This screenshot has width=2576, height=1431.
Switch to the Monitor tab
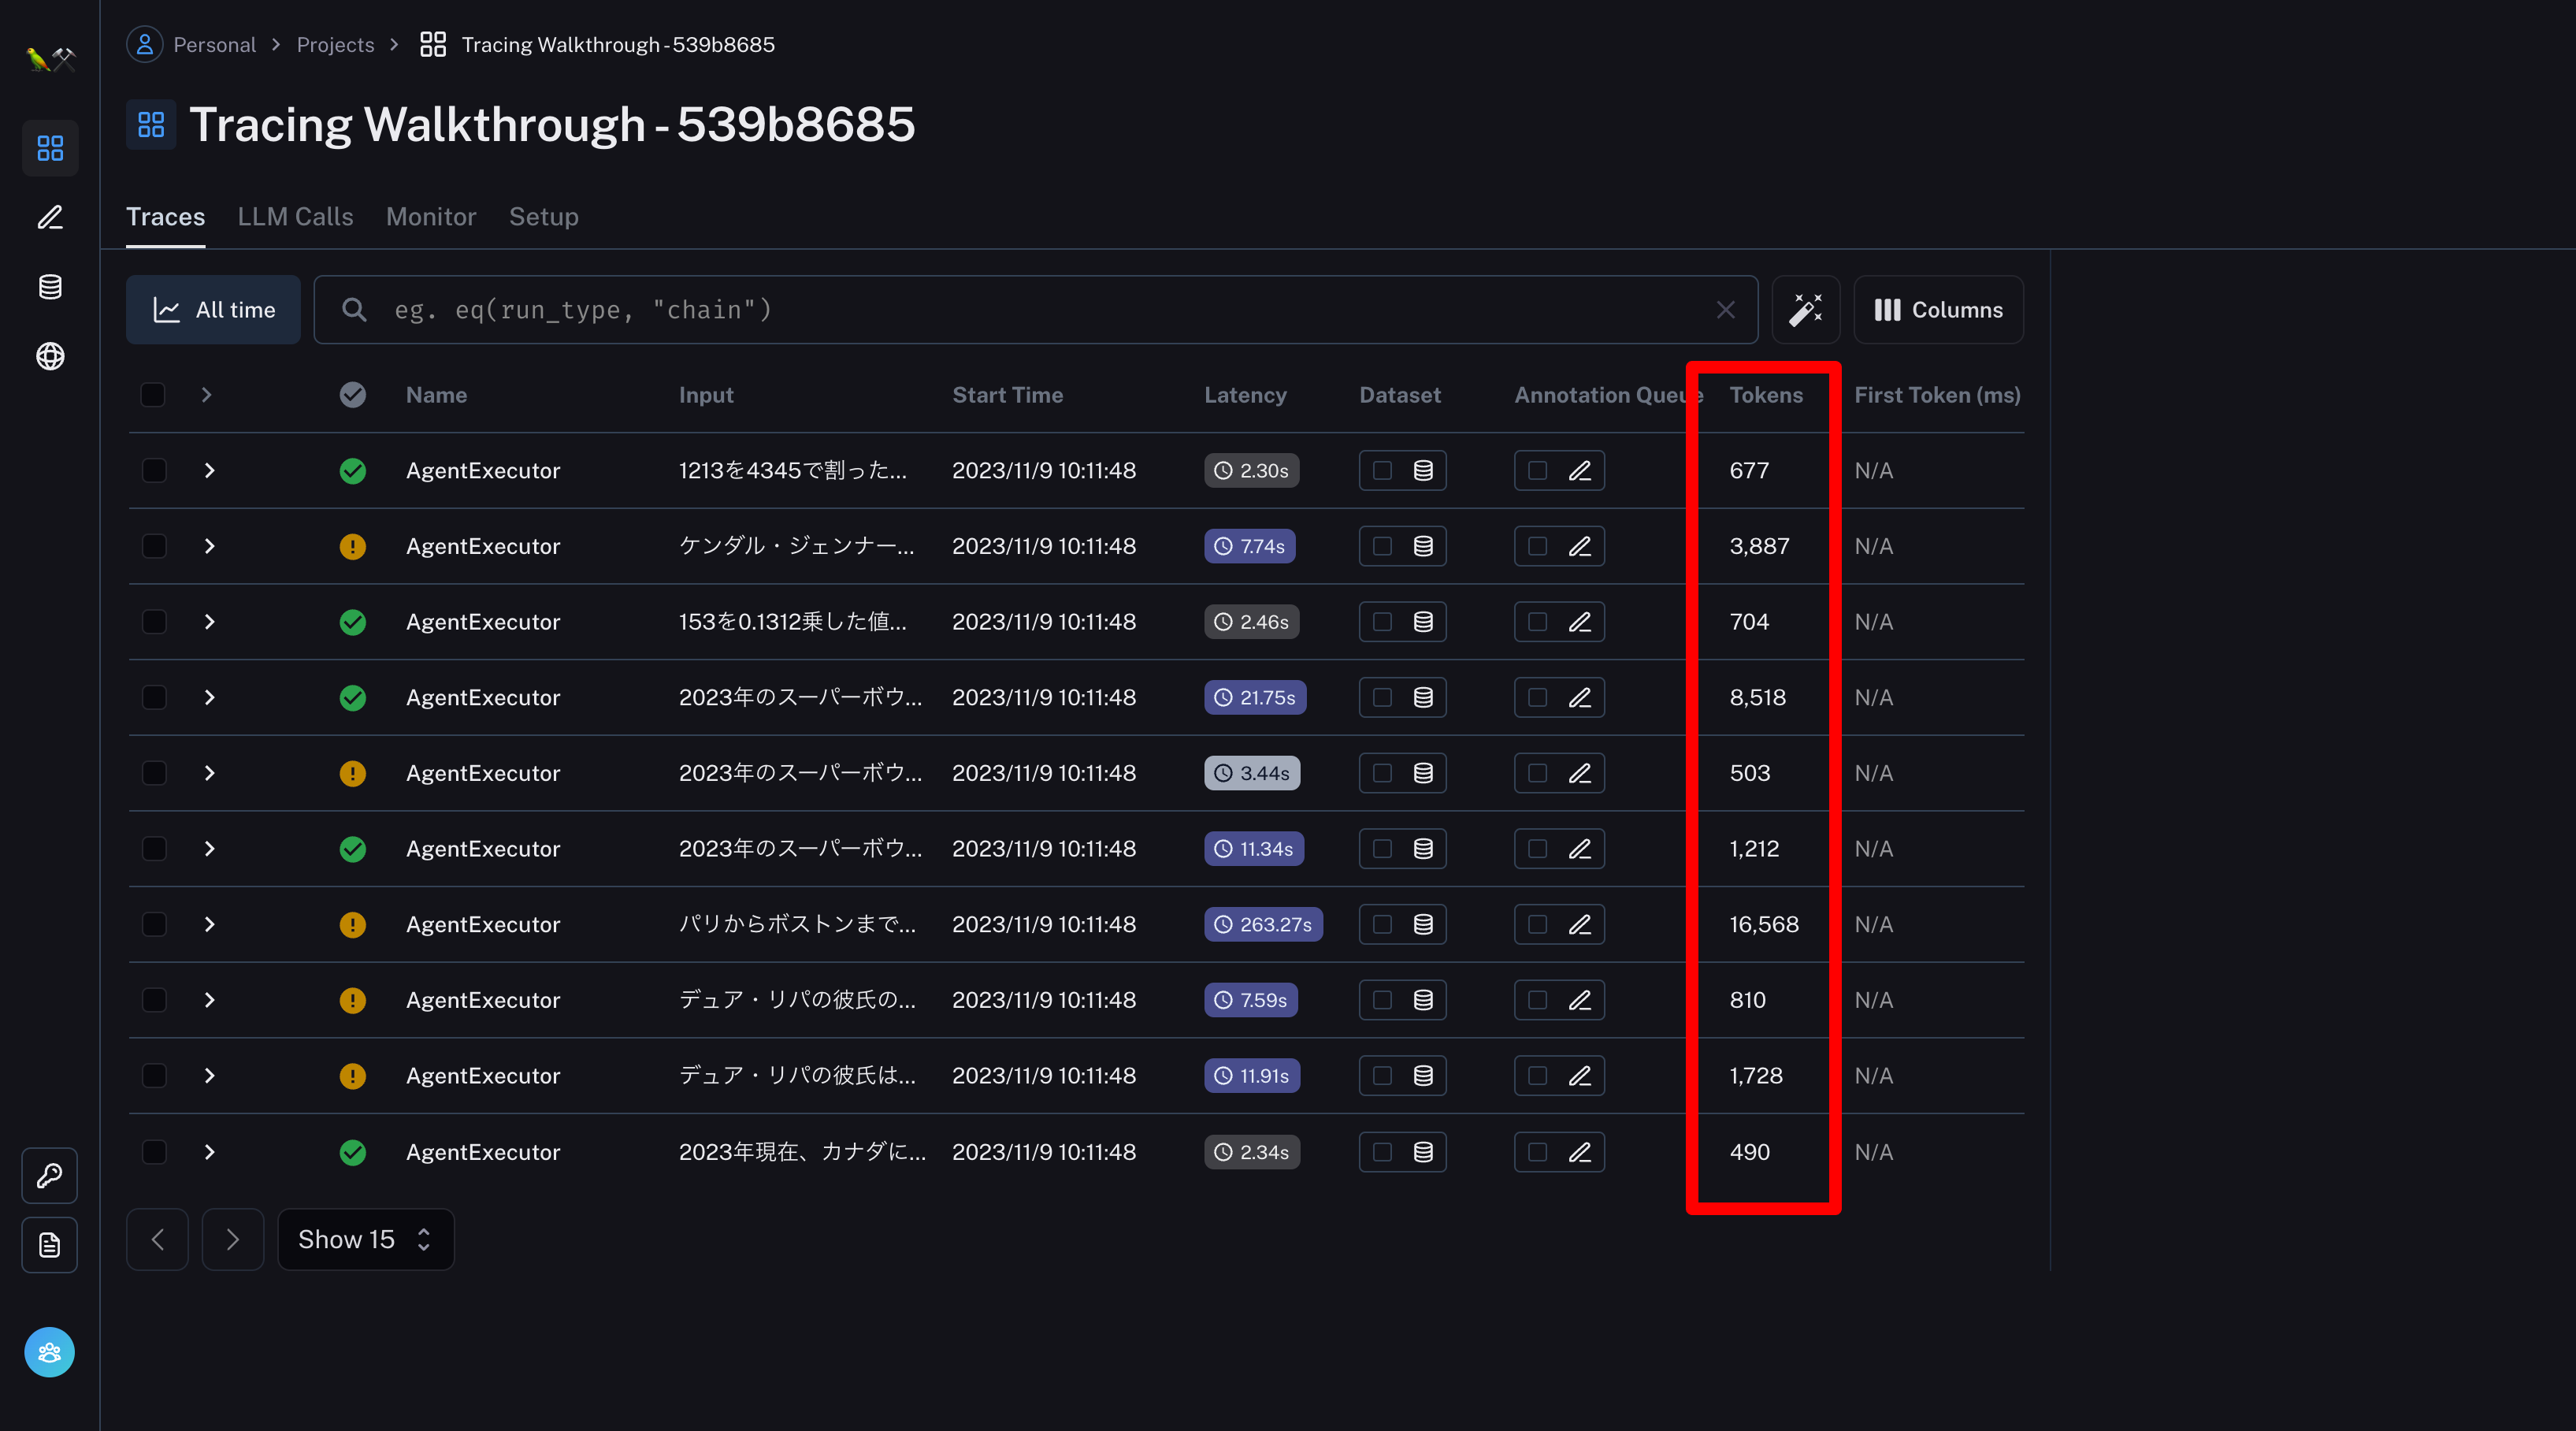coord(431,217)
